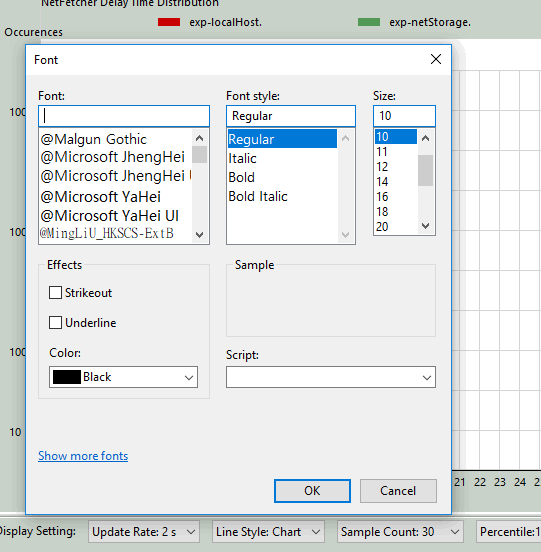541x552 pixels.
Task: Enable the Underline effect checkbox
Action: (55, 322)
